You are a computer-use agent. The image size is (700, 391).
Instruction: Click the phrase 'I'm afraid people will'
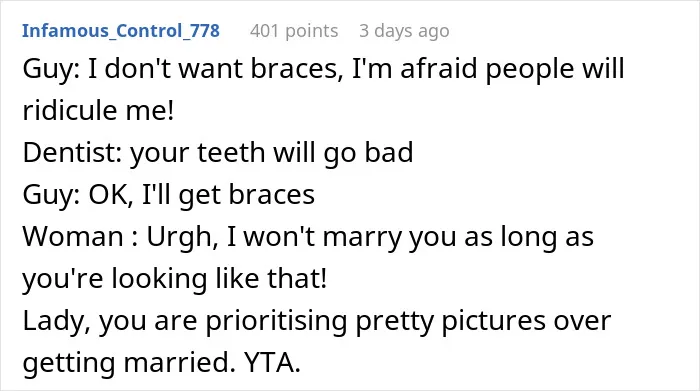coord(488,70)
